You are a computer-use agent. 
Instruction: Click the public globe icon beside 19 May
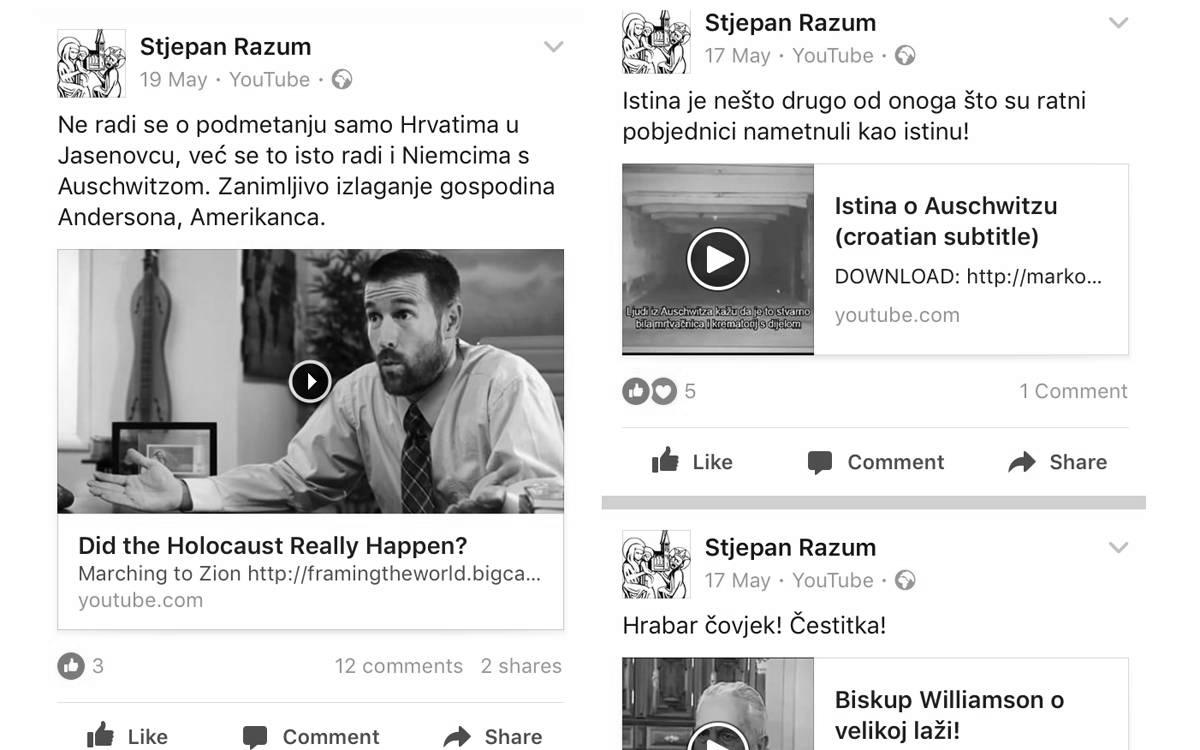coord(342,79)
